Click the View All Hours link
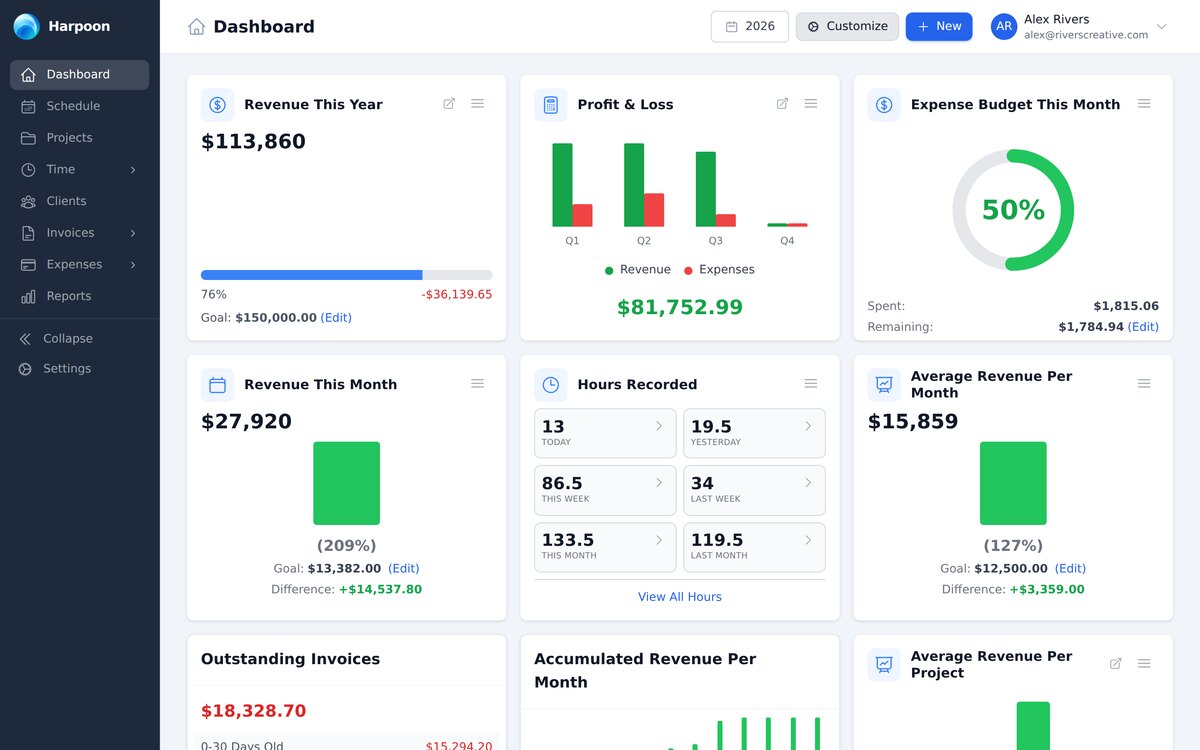 tap(680, 597)
